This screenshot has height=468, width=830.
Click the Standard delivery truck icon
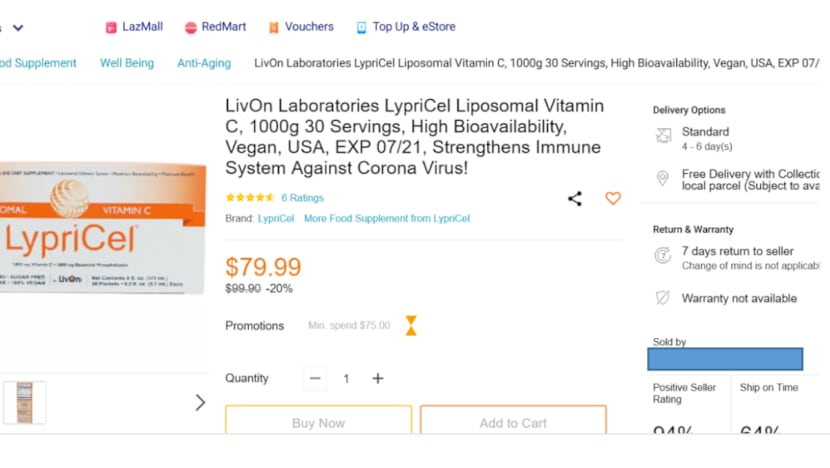point(663,136)
